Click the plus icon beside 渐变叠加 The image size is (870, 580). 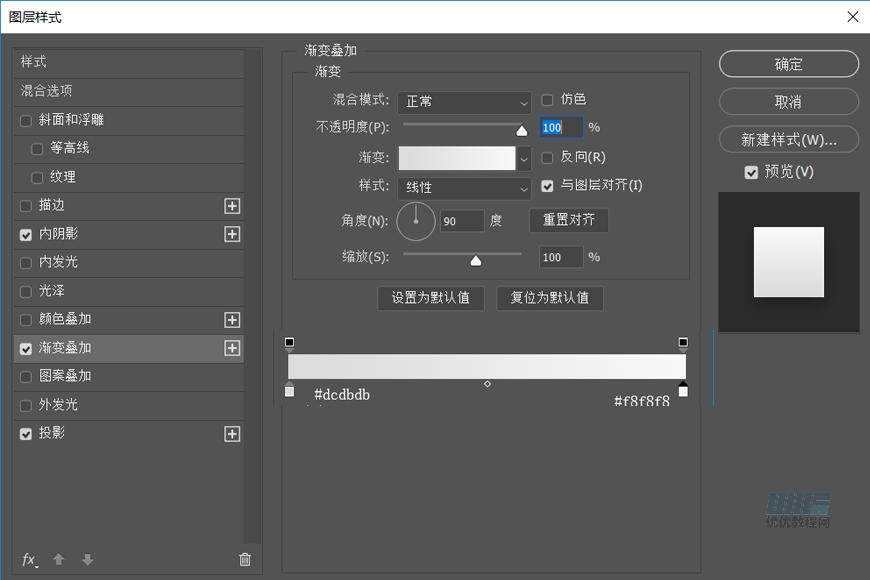[232, 348]
